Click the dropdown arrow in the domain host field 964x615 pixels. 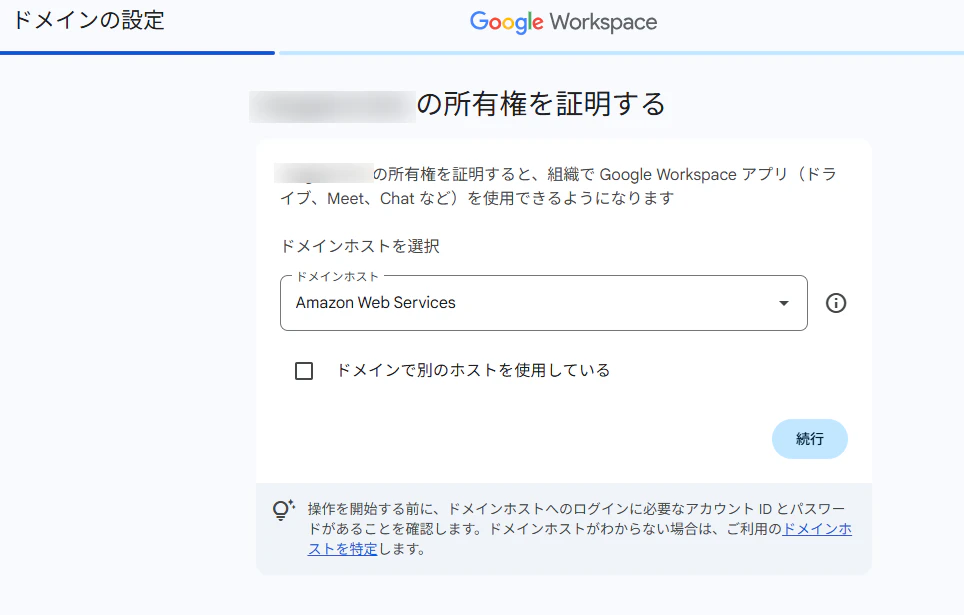(x=783, y=303)
